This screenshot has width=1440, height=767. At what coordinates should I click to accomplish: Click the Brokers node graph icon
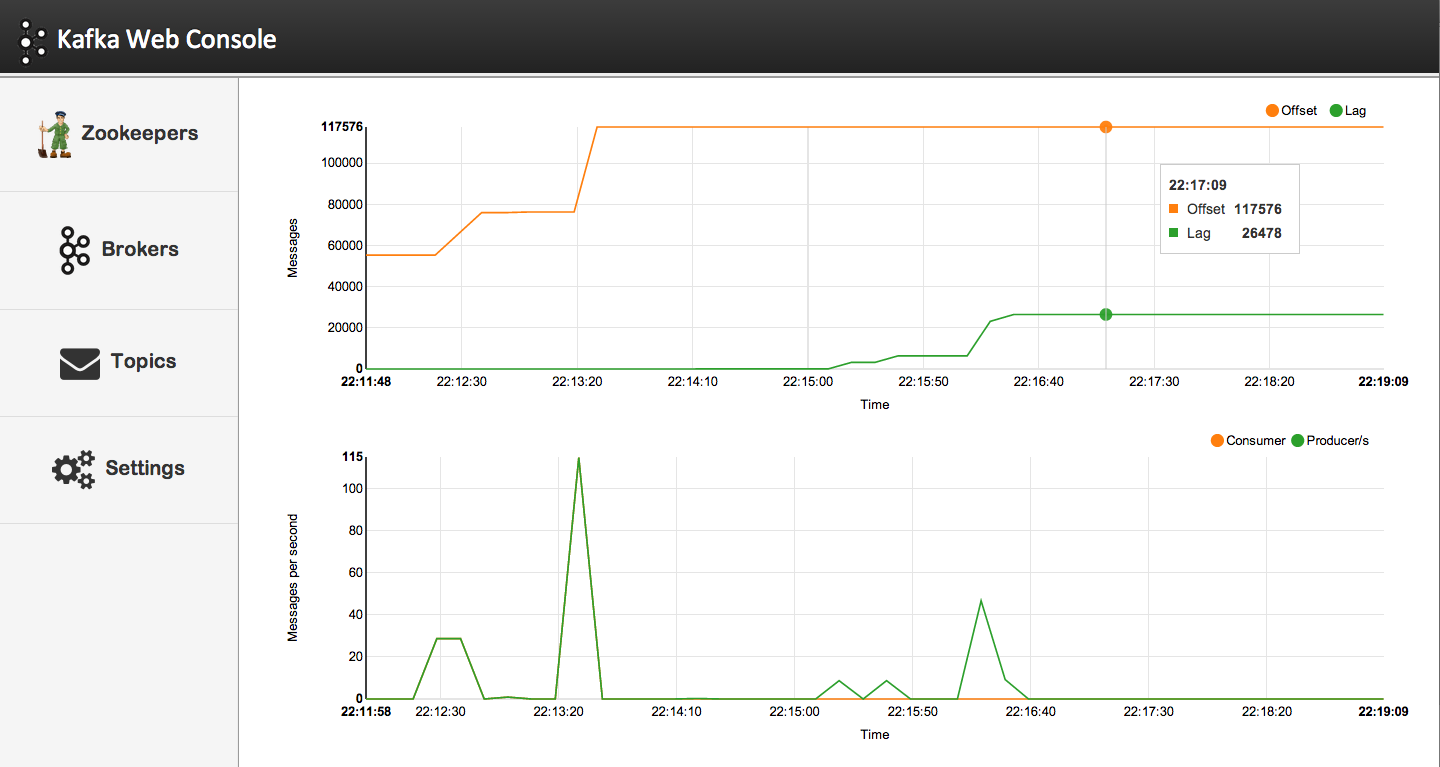click(74, 250)
